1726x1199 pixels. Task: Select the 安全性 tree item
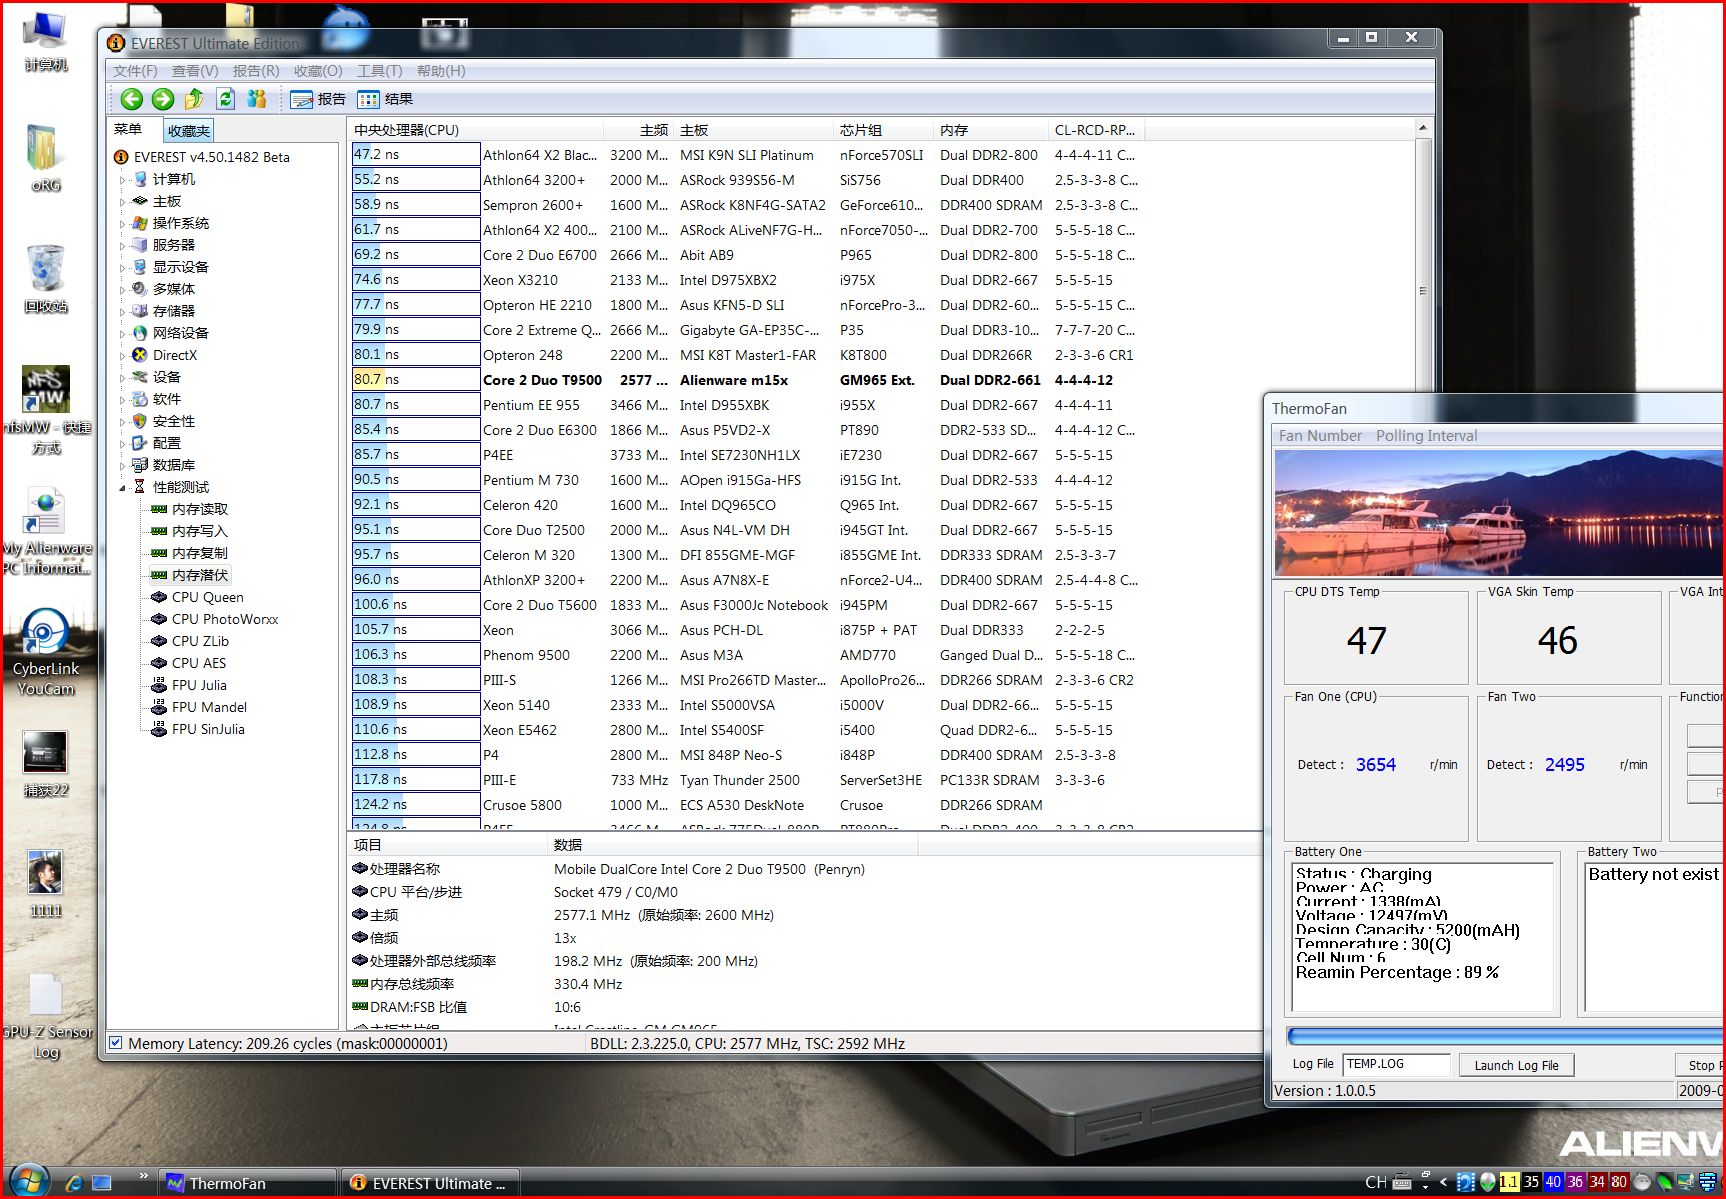tap(174, 421)
